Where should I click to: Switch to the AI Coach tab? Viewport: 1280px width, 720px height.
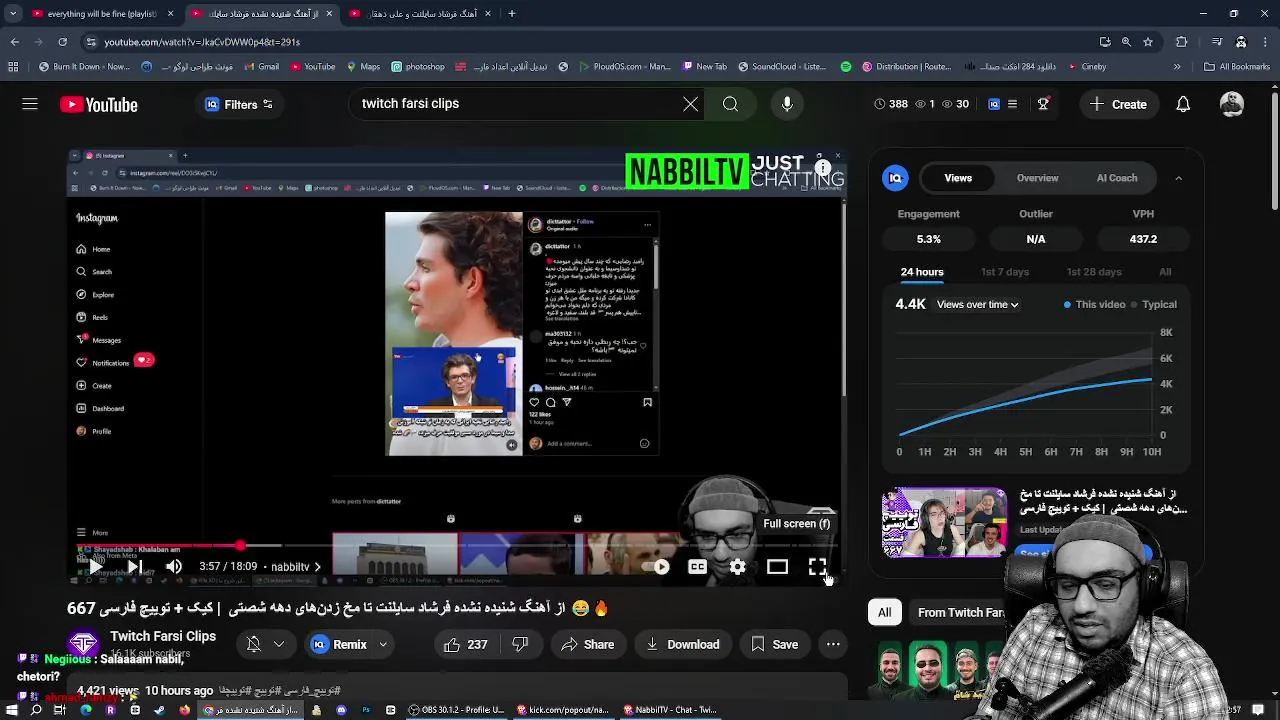coord(1117,178)
